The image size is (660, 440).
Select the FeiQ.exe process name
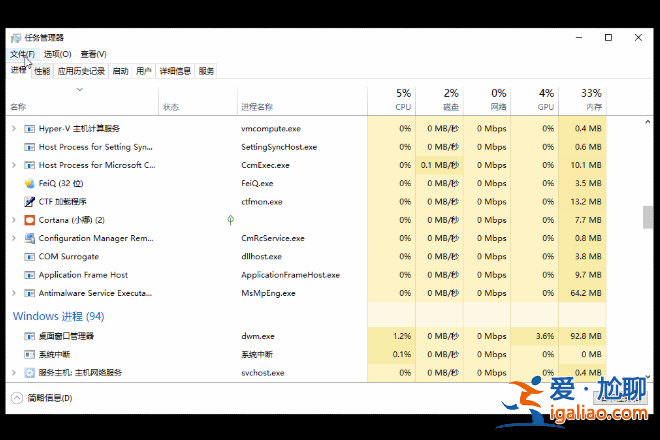click(257, 183)
